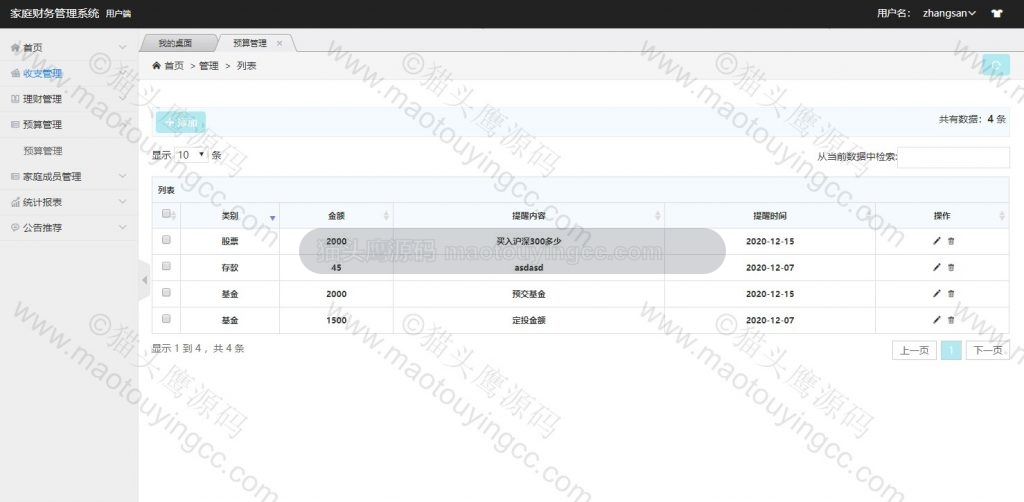
Task: Click the home icon in the breadcrumb
Action: tap(156, 65)
